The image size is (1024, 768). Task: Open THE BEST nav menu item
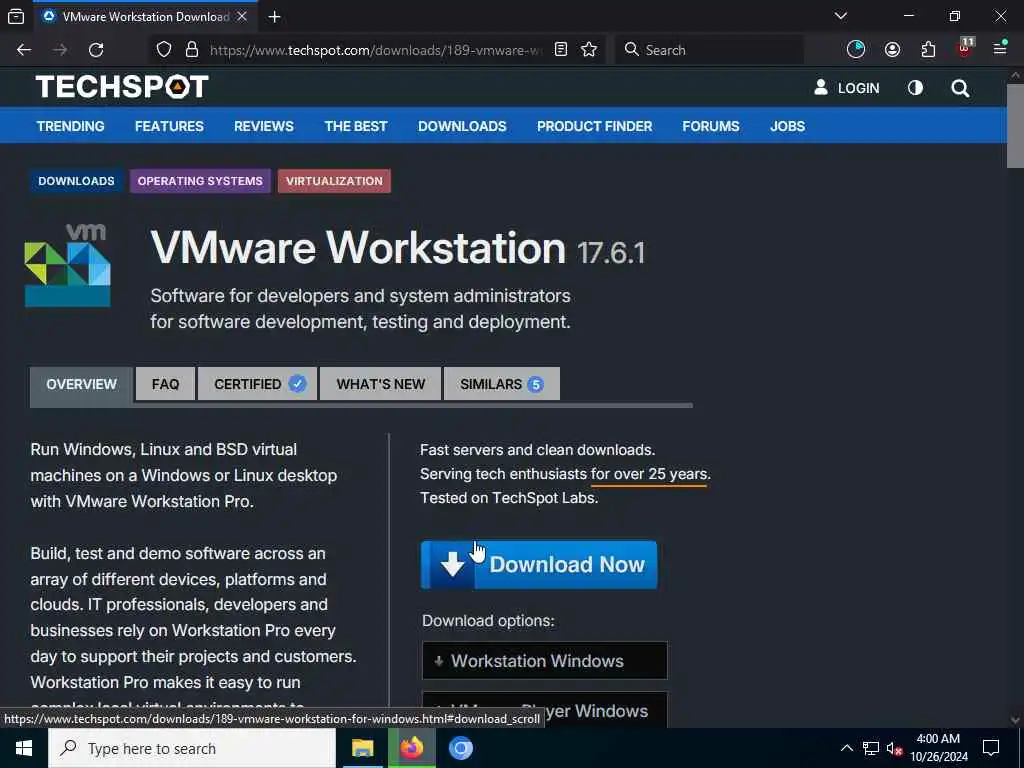coord(356,126)
